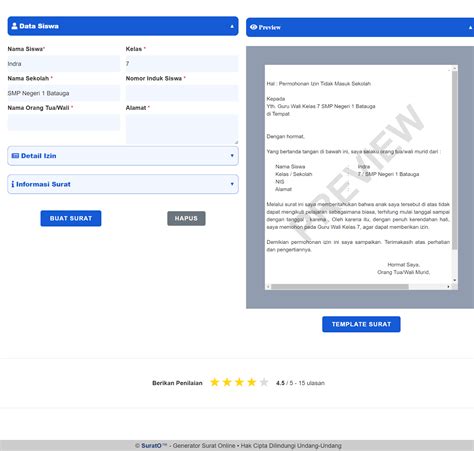
Task: Expand the Detail Izin section
Action: (x=123, y=156)
